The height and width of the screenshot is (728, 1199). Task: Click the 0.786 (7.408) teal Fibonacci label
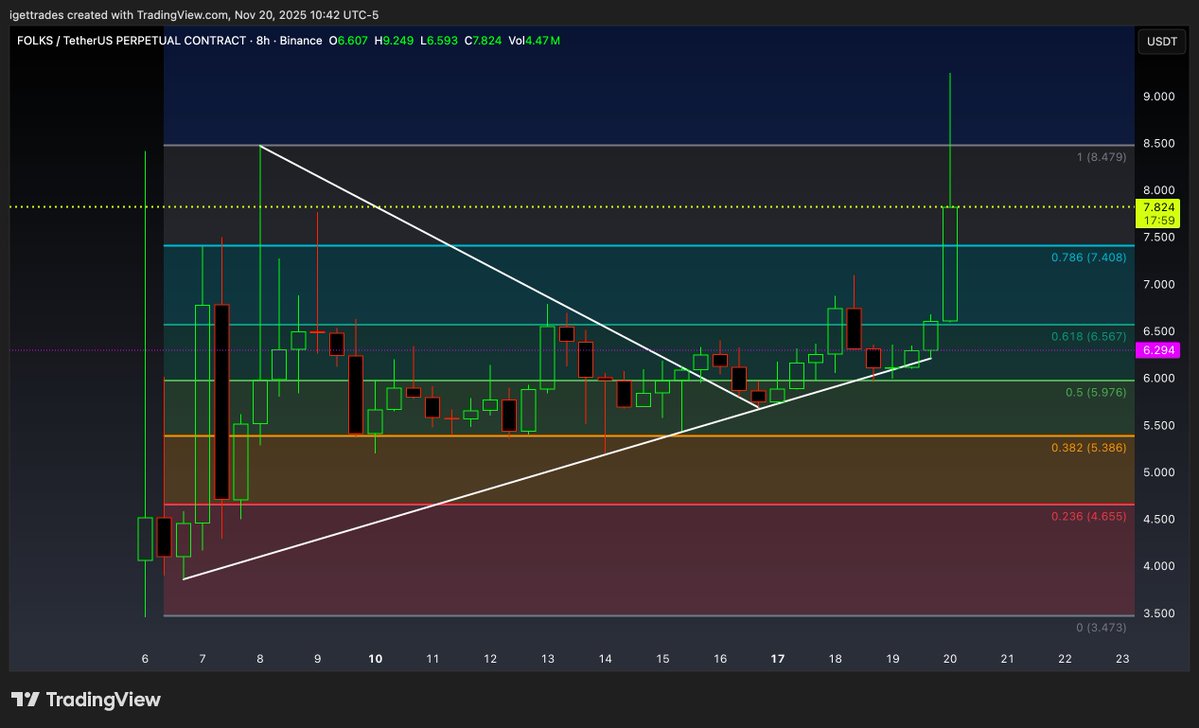click(1087, 257)
